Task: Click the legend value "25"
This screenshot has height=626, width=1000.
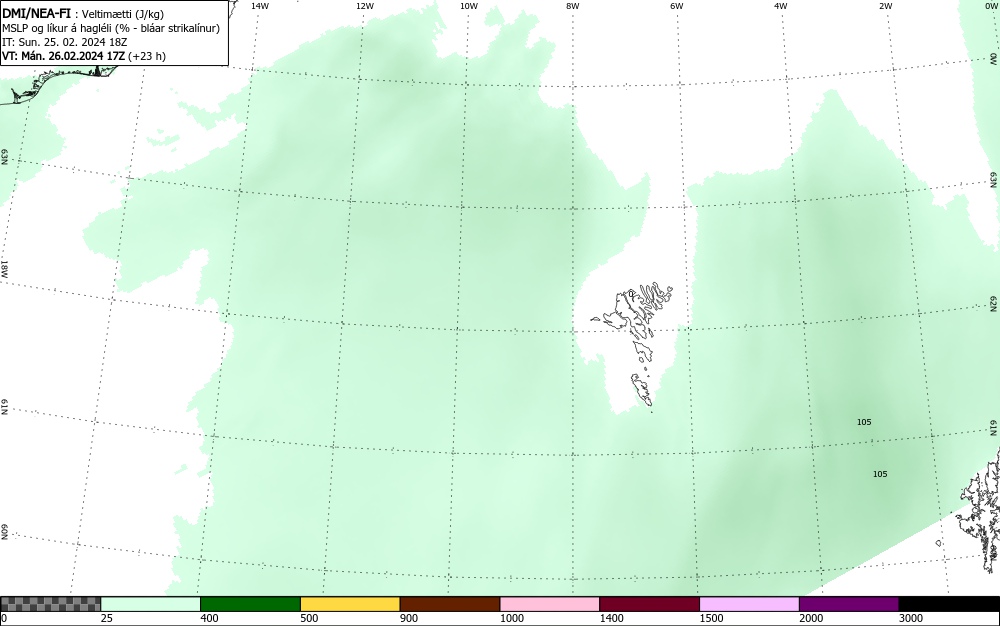Action: [107, 618]
